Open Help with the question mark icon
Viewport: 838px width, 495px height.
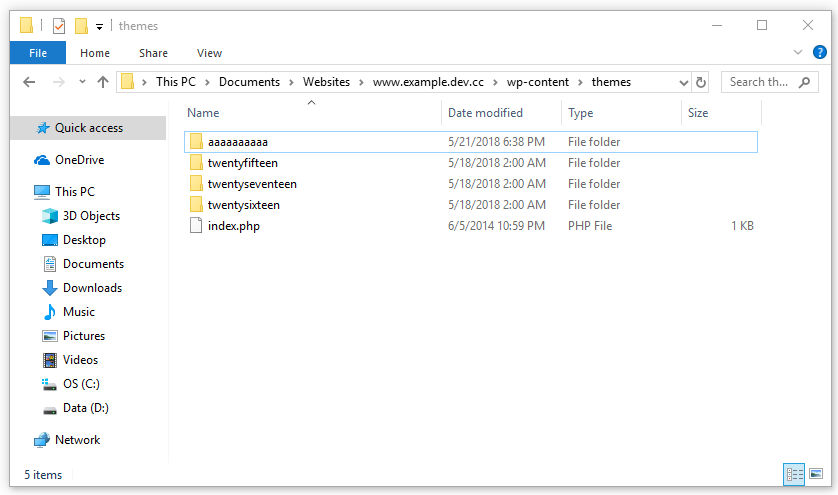pos(819,52)
